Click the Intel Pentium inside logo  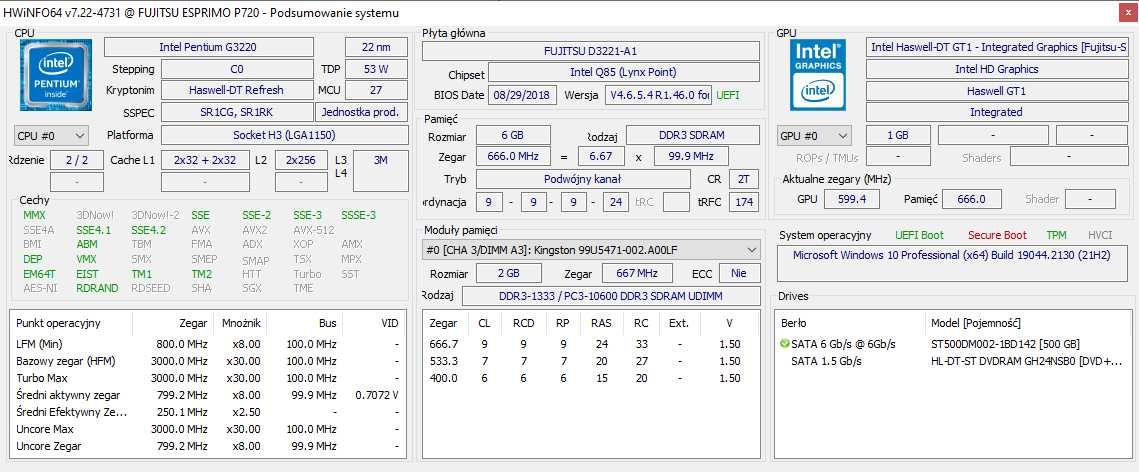[x=54, y=75]
